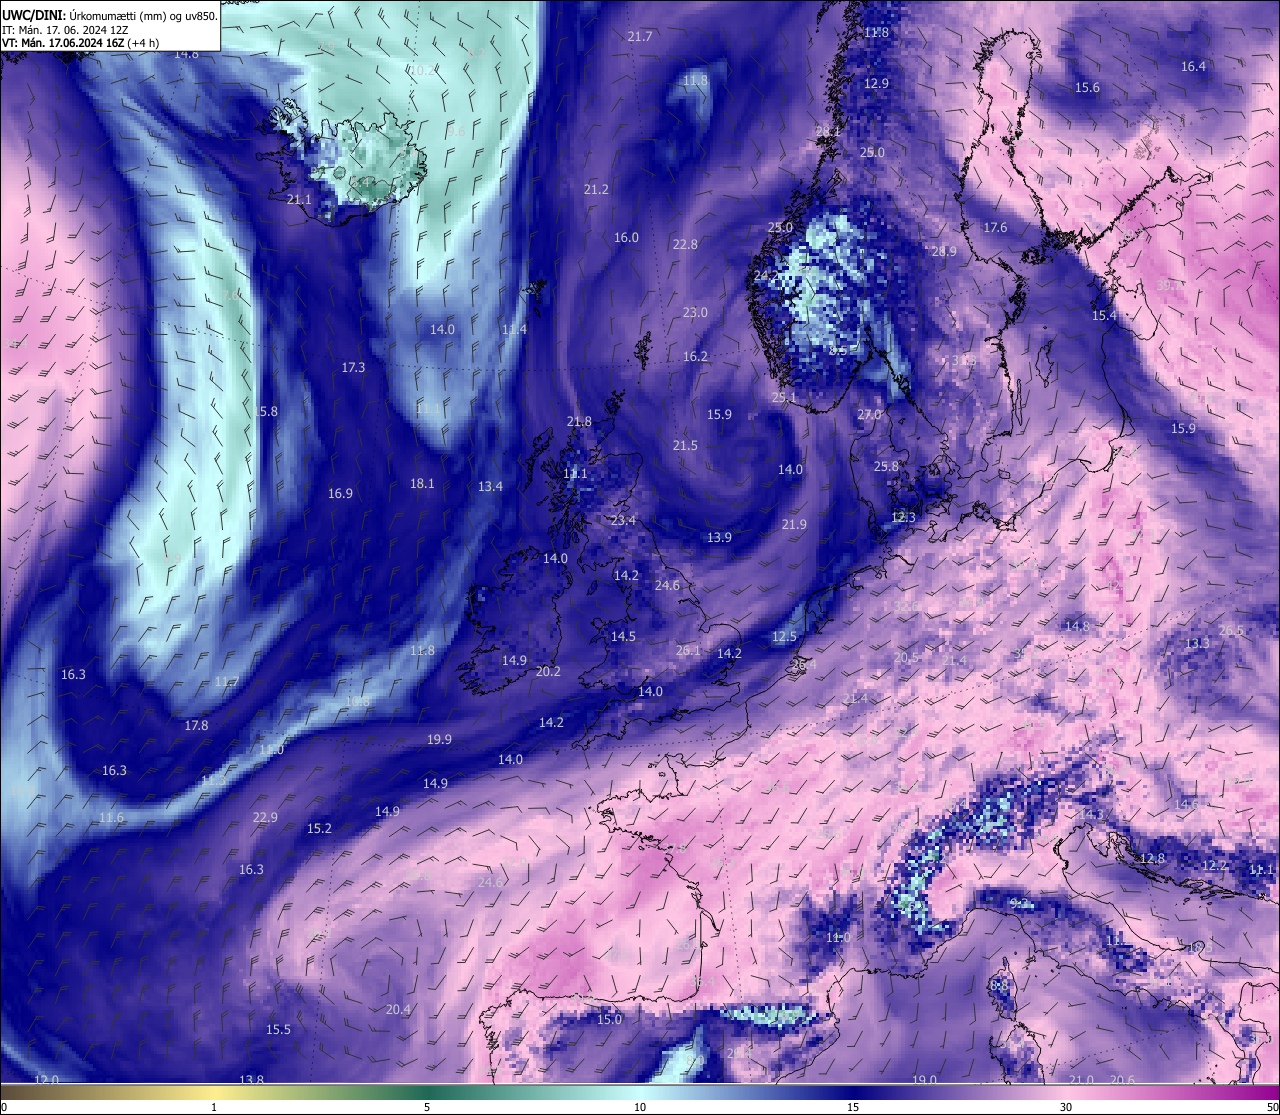Click the '13.9' value in the North Sea
This screenshot has height=1115, width=1280.
pos(719,538)
